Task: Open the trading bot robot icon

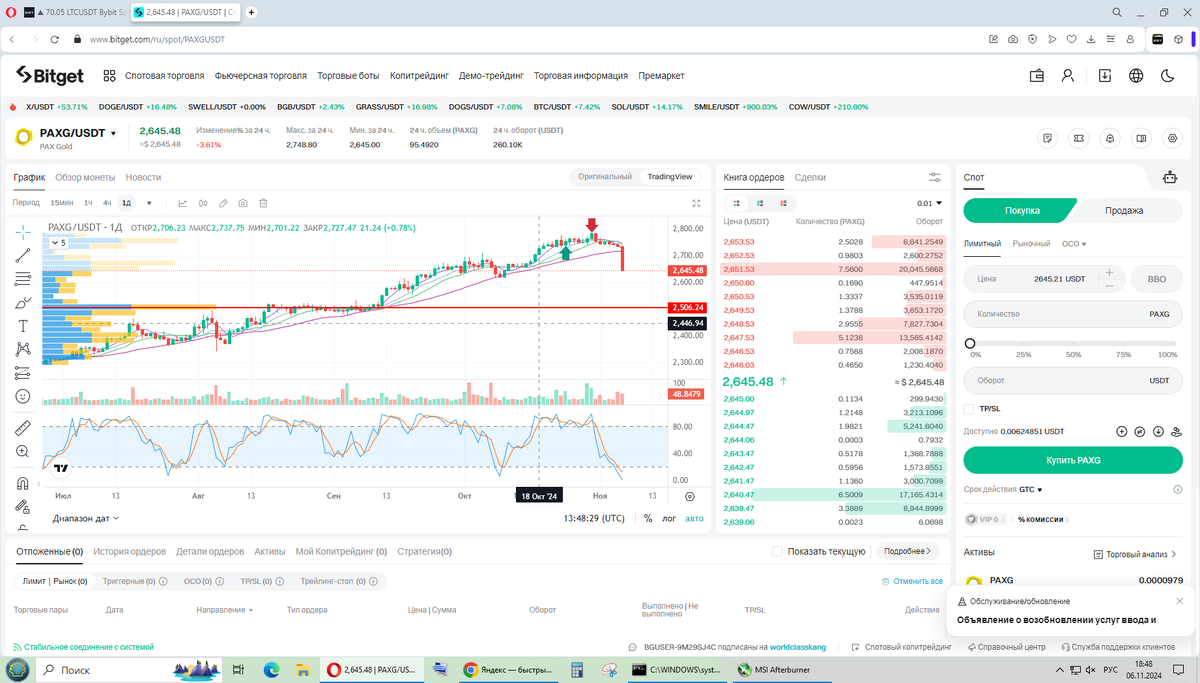Action: tap(1169, 178)
